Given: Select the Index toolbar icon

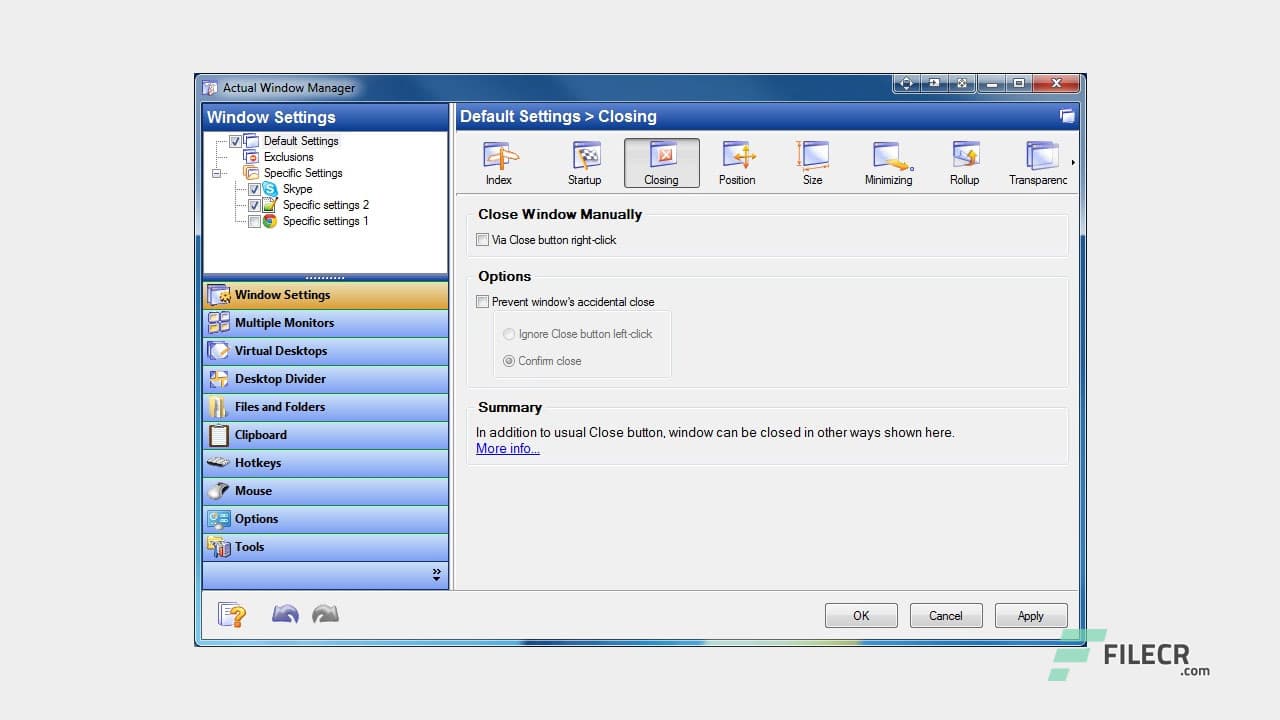Looking at the screenshot, I should [x=499, y=160].
